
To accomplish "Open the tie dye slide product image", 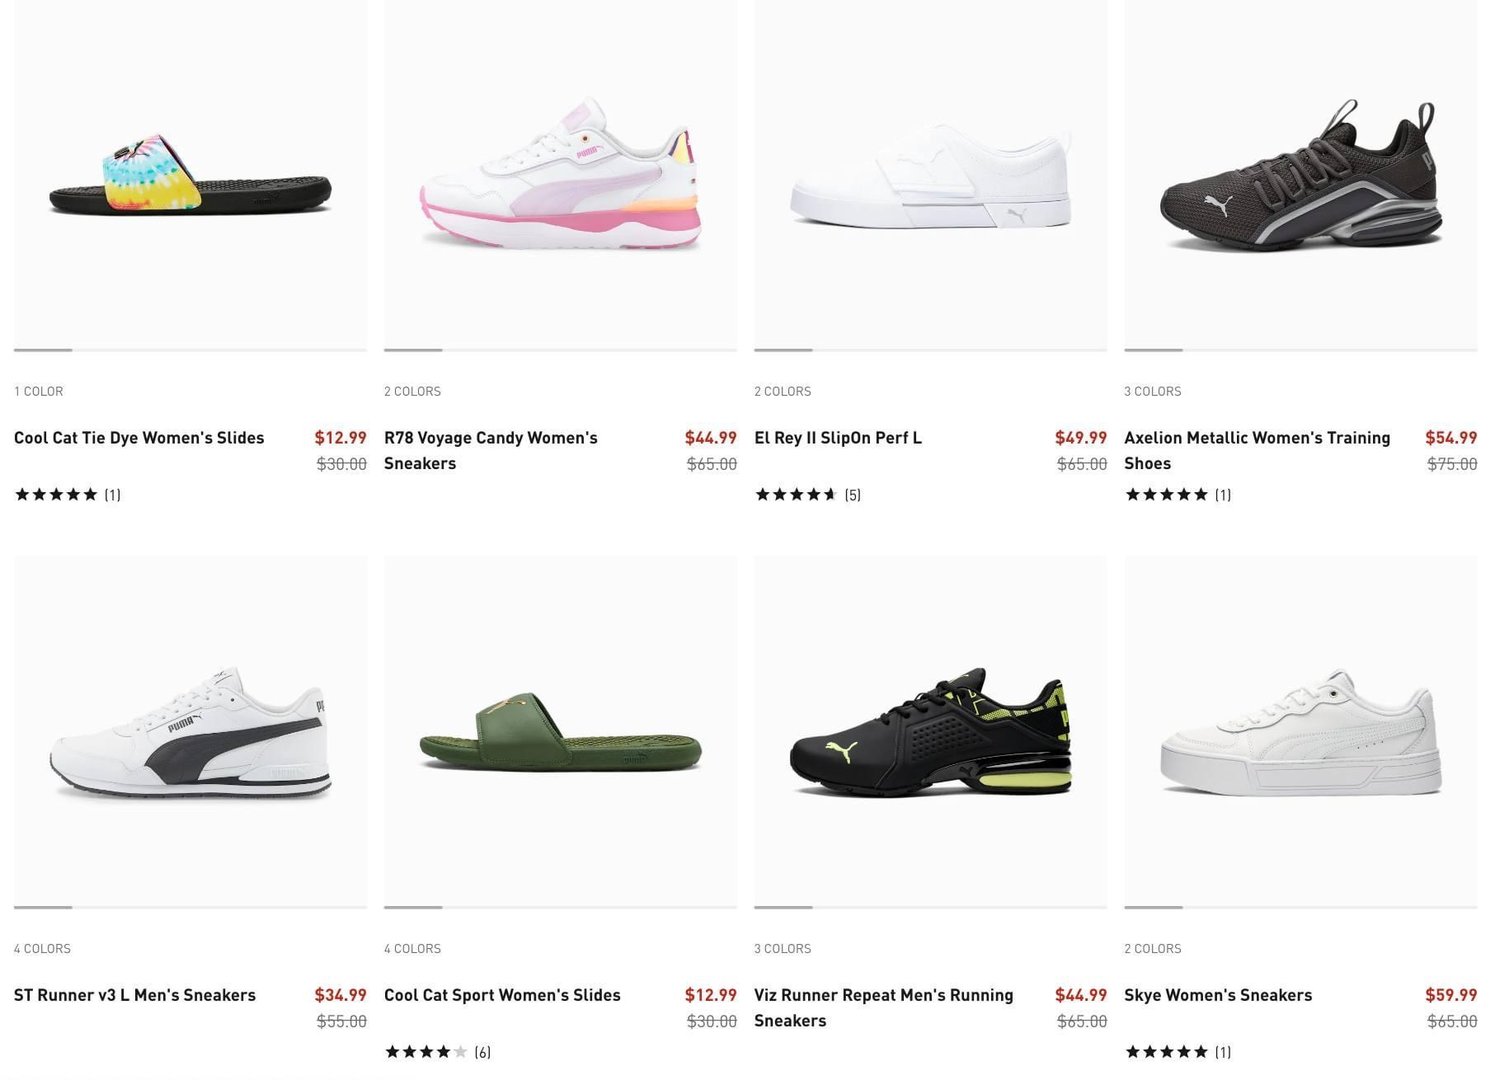I will (x=190, y=175).
